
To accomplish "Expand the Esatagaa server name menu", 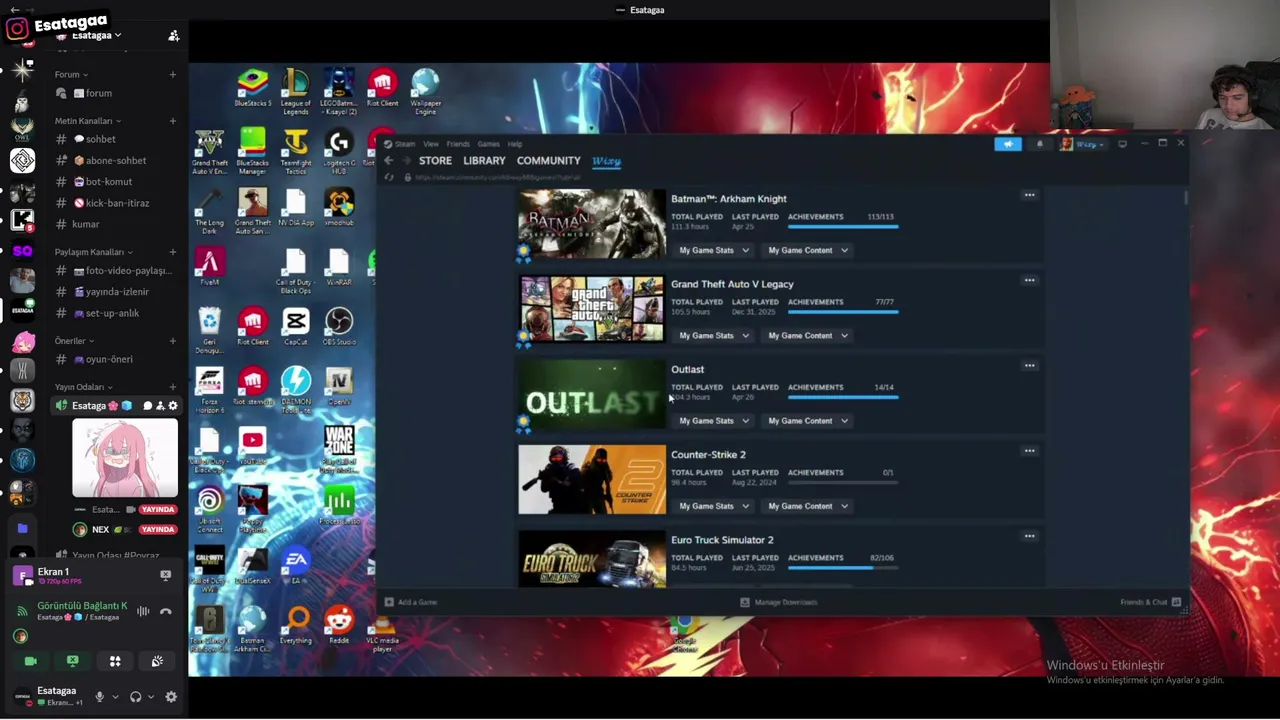I will tap(97, 36).
